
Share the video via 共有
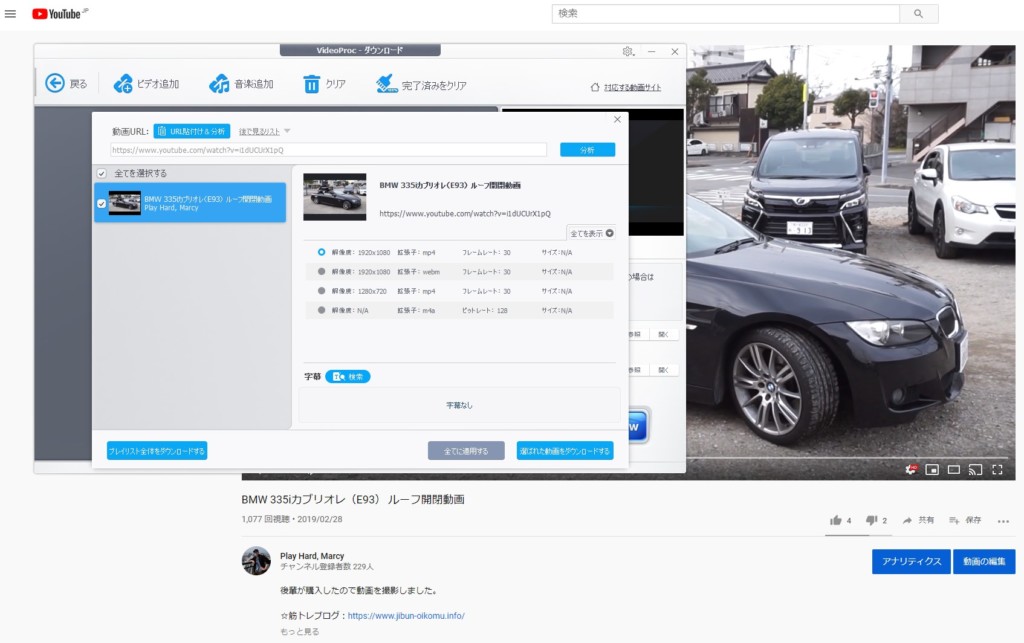[918, 520]
